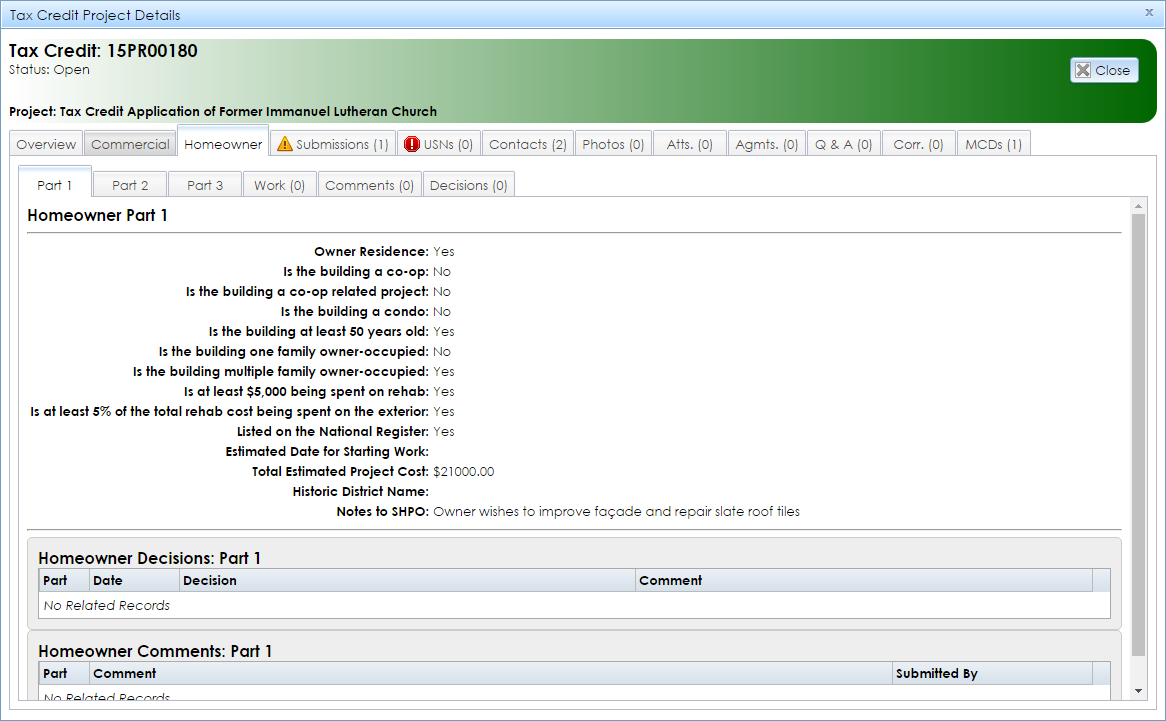
Task: Click the Historic District Name label
Action: 361,491
